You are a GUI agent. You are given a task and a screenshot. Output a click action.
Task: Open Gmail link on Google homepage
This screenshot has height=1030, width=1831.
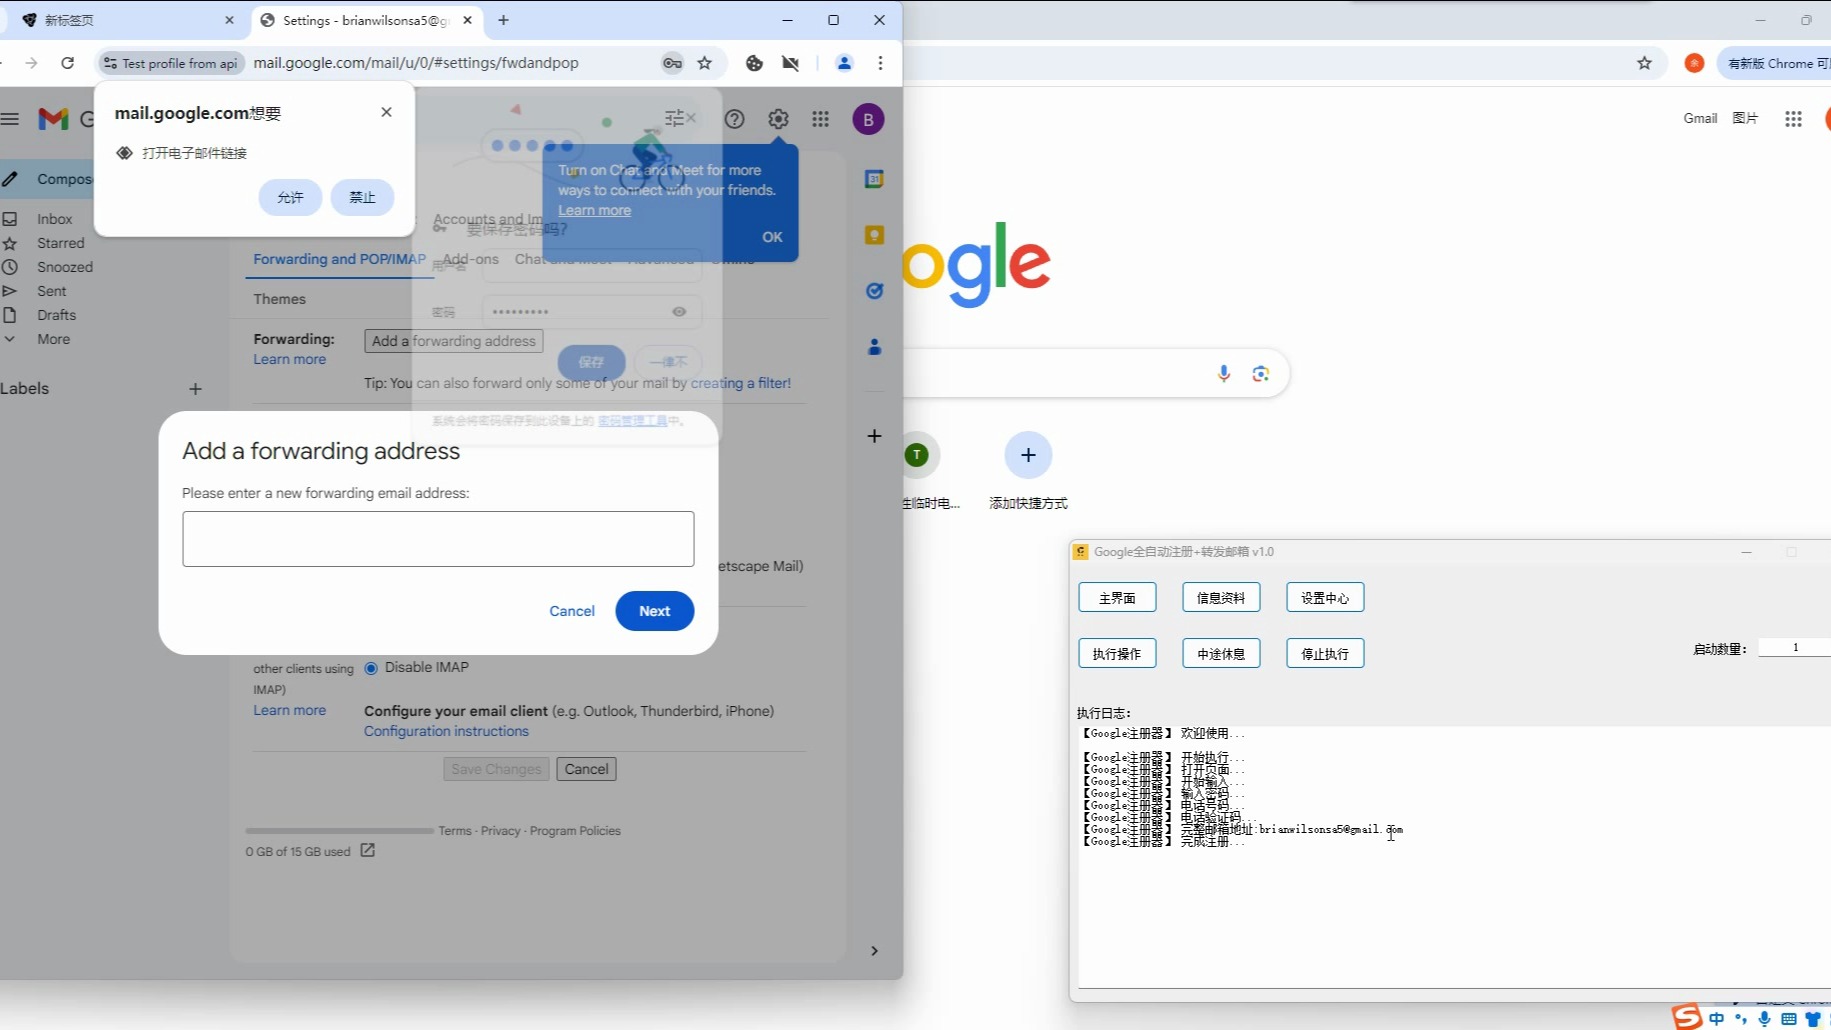coord(1700,118)
